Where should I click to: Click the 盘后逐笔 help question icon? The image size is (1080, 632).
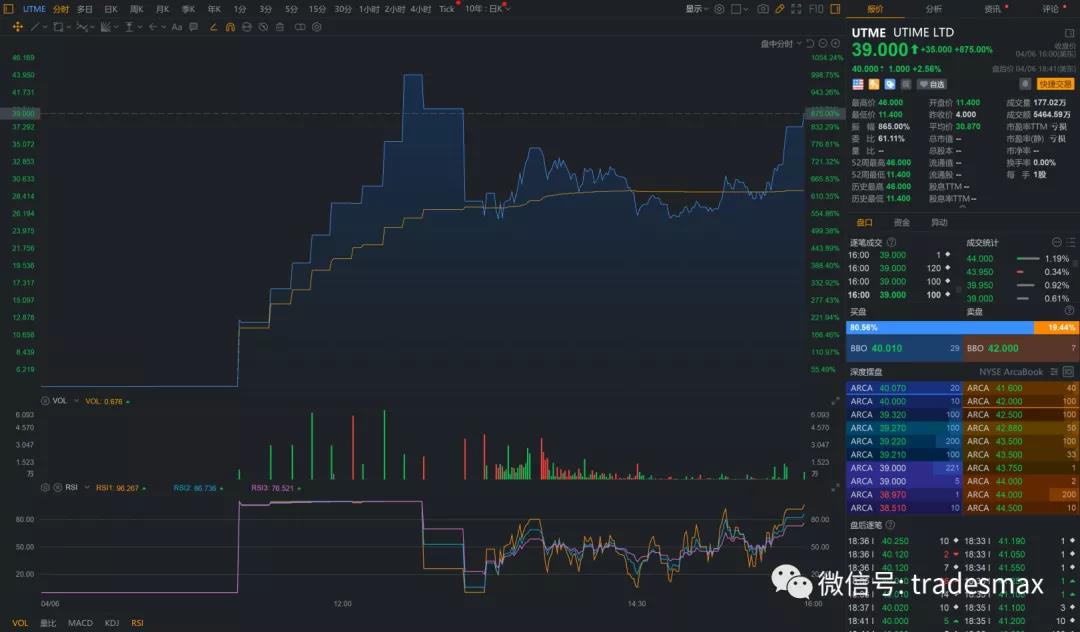tap(890, 525)
